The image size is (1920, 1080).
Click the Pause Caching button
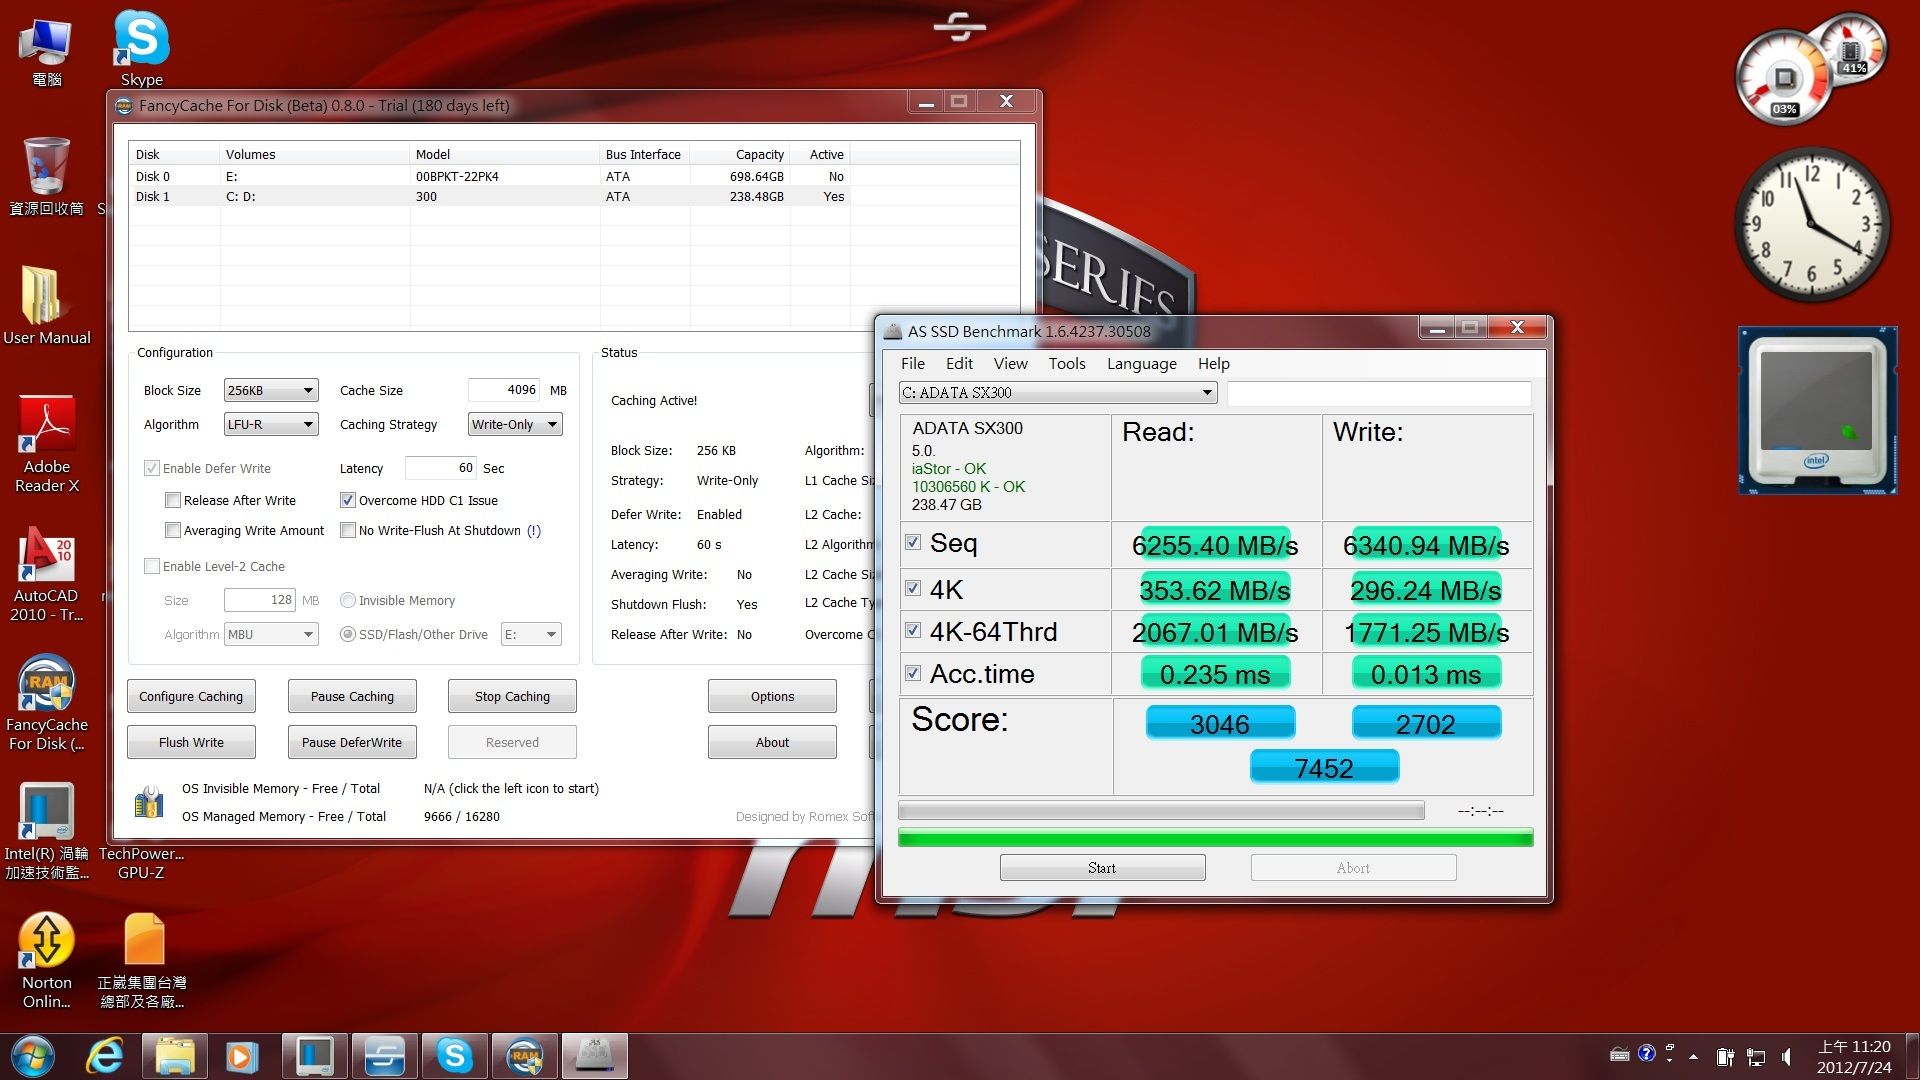point(352,696)
